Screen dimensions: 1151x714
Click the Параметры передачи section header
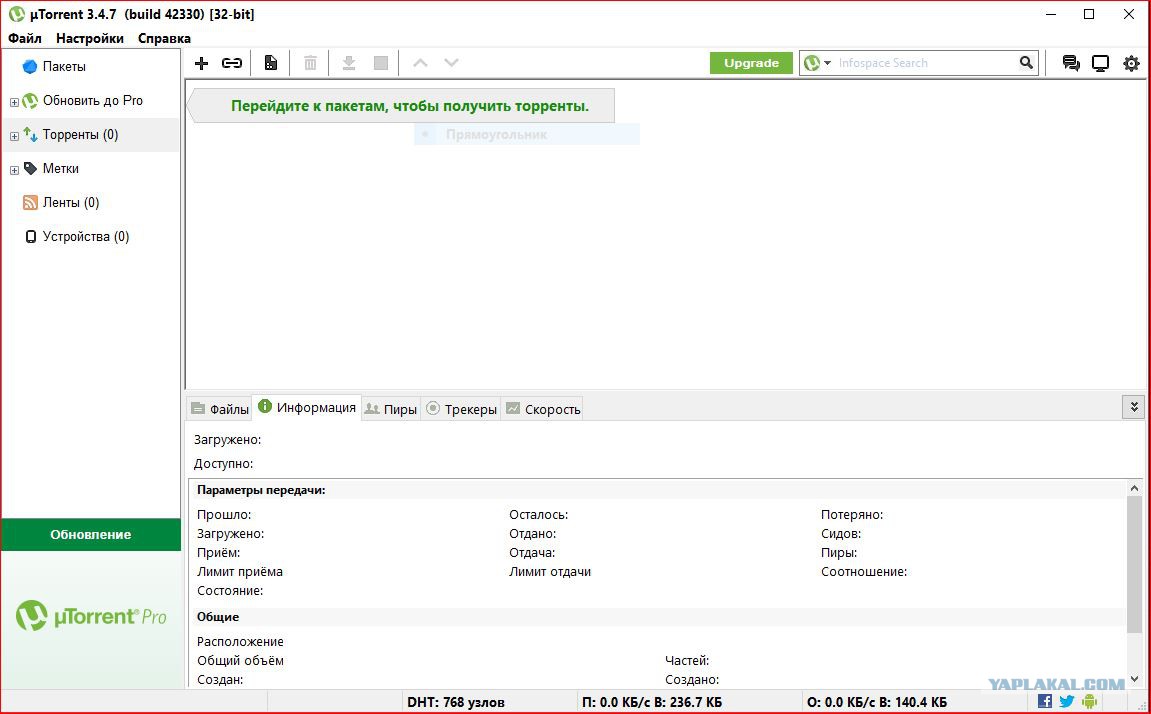(261, 489)
